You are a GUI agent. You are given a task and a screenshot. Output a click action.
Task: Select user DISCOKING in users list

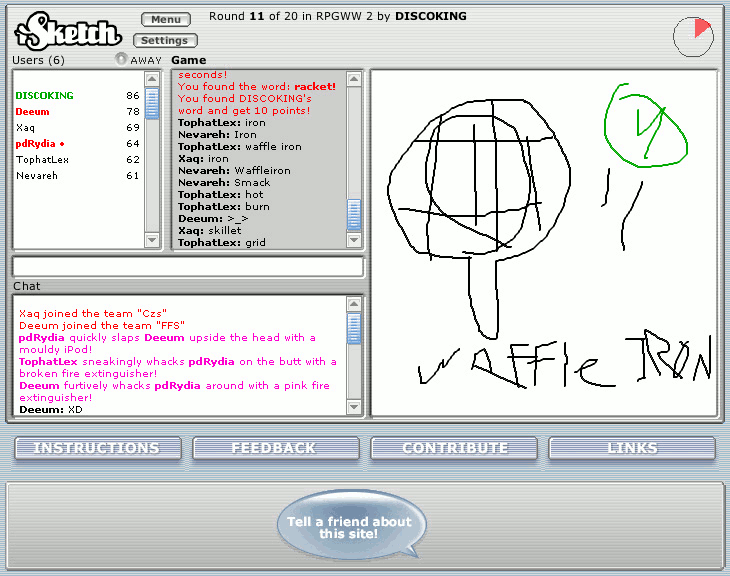[45, 96]
